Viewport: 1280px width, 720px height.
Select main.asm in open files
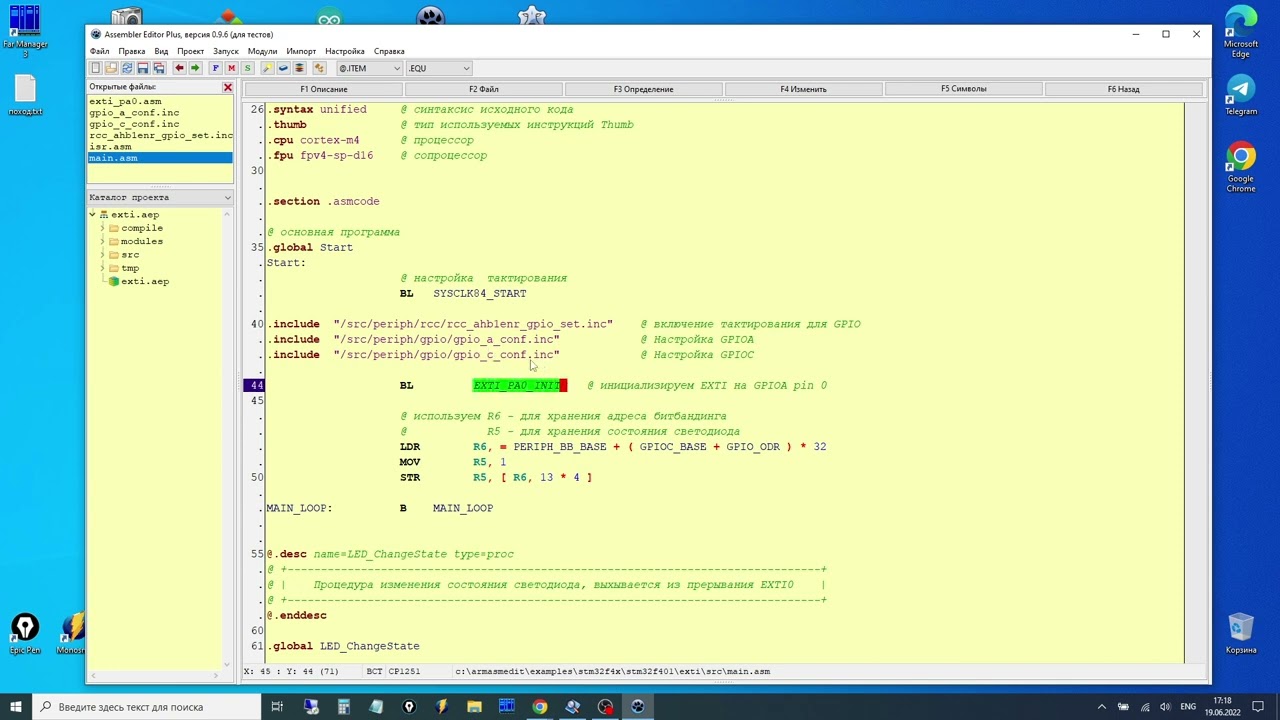click(x=160, y=158)
